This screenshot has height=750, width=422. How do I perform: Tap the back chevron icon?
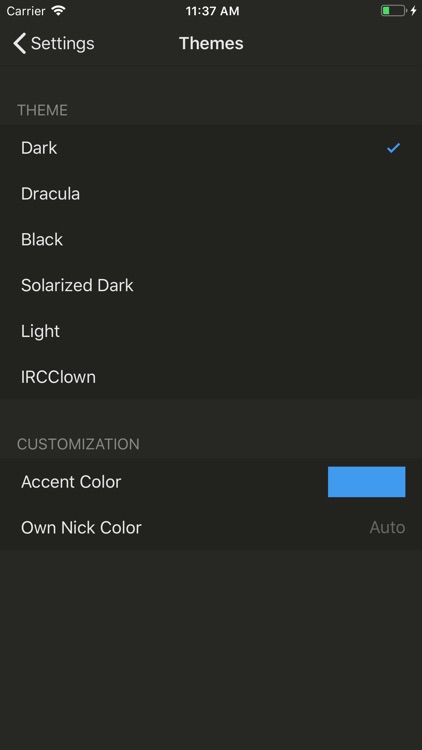tap(20, 44)
